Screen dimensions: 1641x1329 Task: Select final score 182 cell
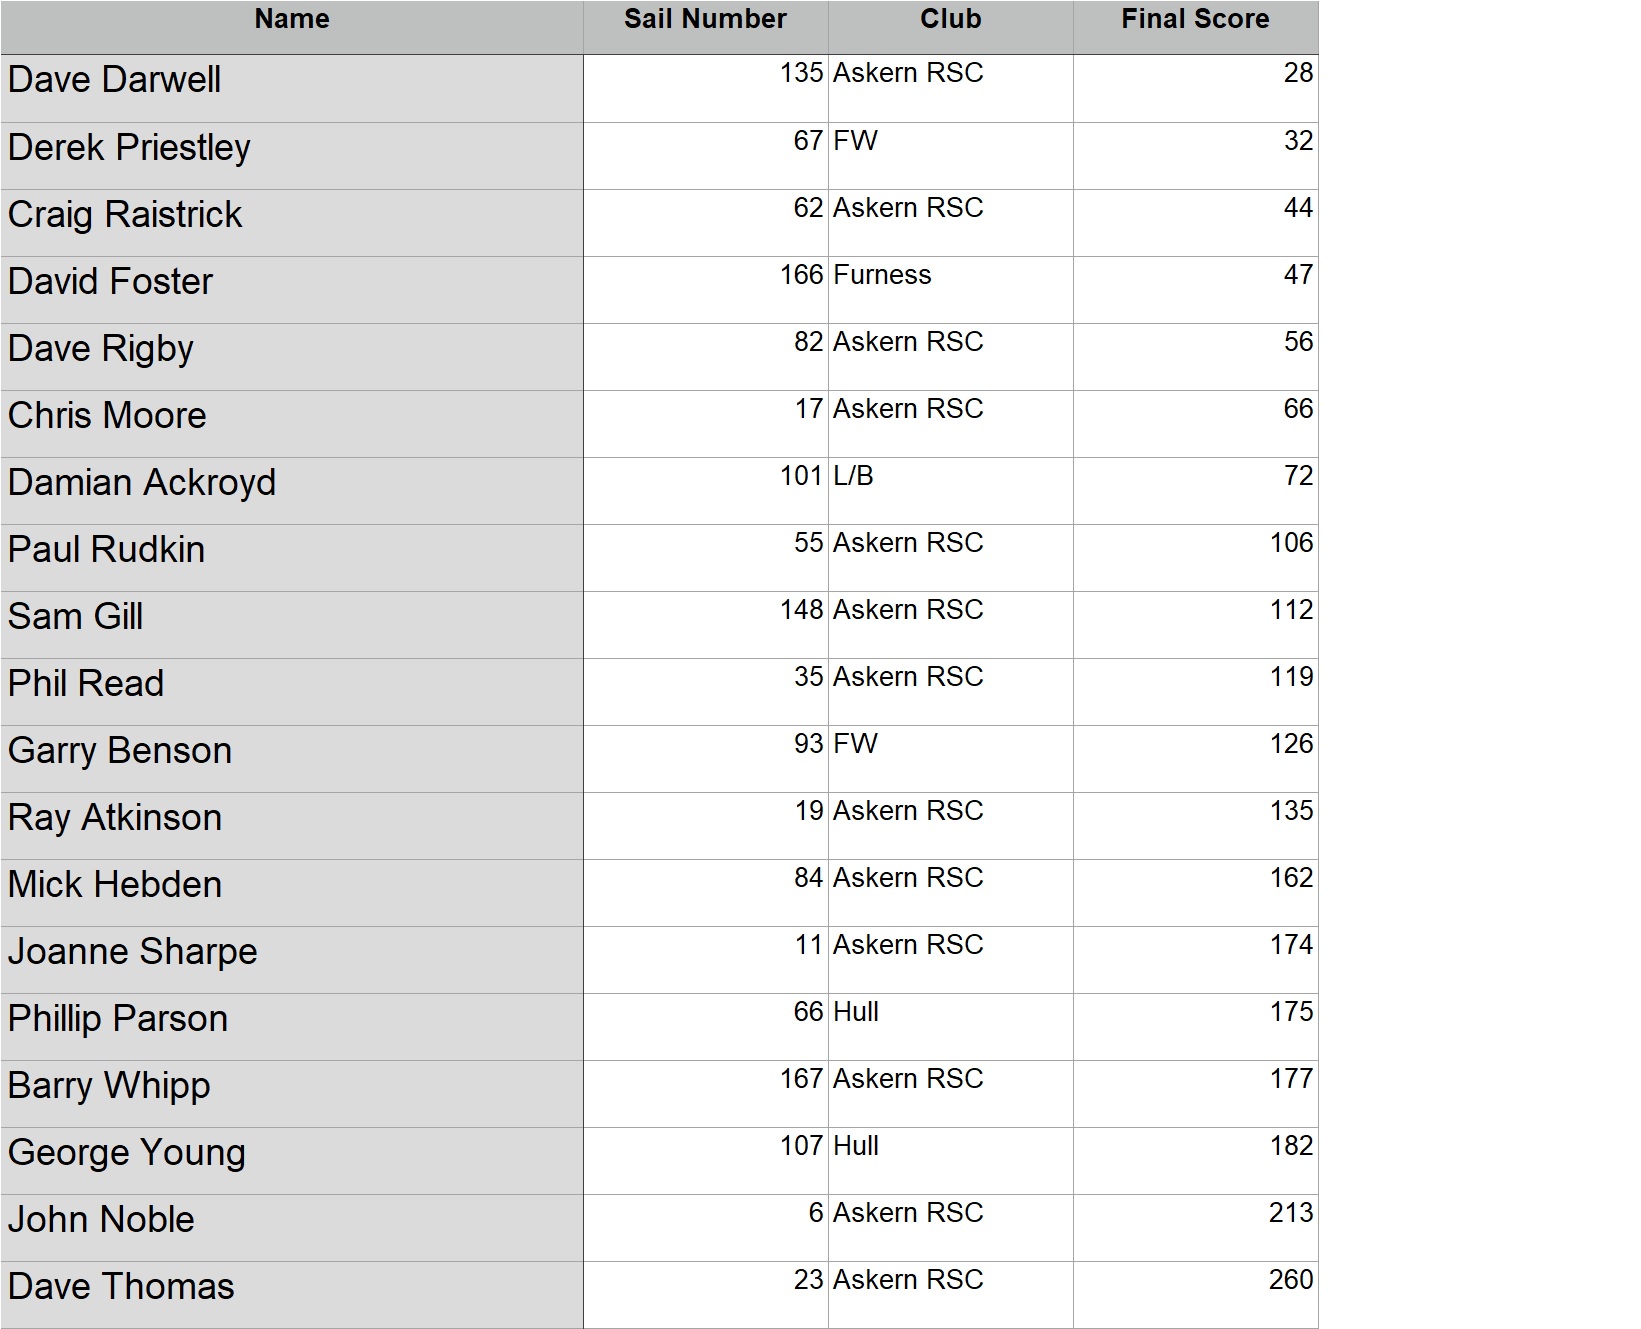(x=1195, y=1160)
